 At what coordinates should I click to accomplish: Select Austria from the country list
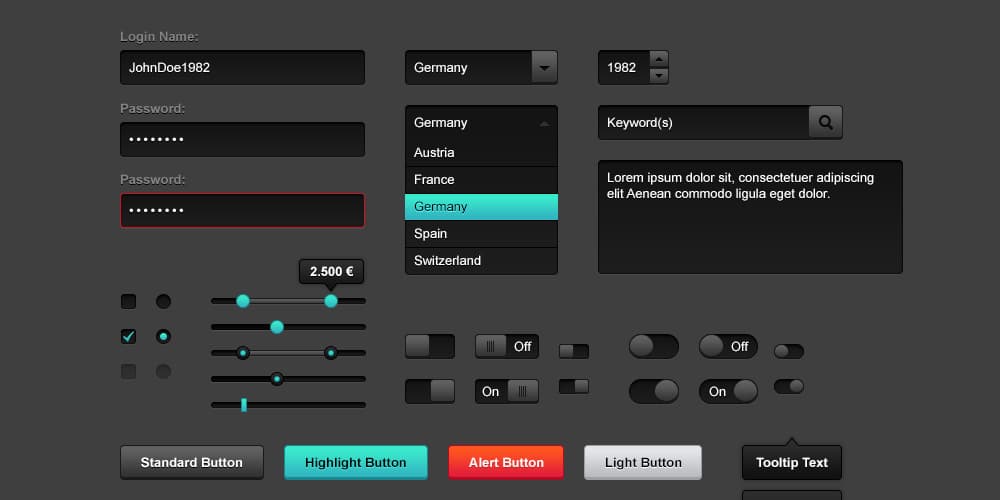pyautogui.click(x=482, y=152)
